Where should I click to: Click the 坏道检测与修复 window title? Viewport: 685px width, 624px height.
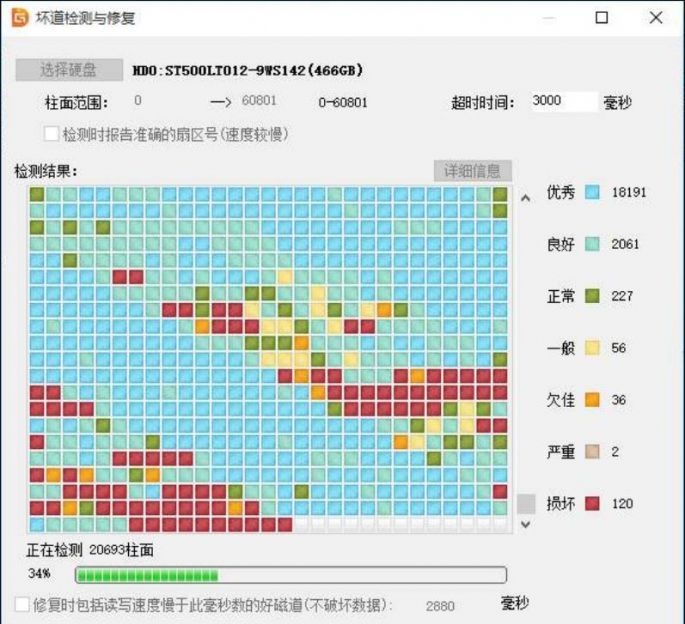click(x=85, y=18)
